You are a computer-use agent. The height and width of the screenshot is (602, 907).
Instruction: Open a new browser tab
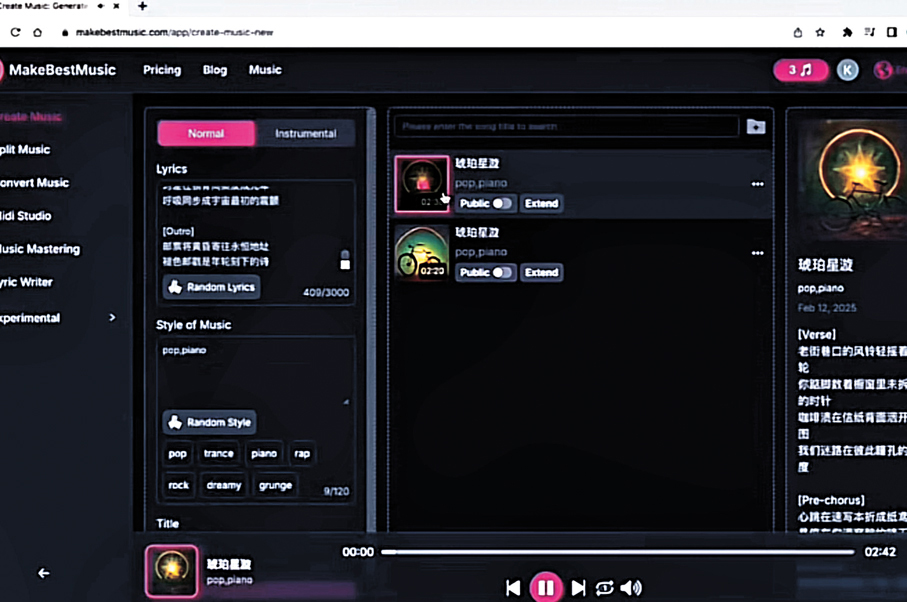tap(142, 6)
